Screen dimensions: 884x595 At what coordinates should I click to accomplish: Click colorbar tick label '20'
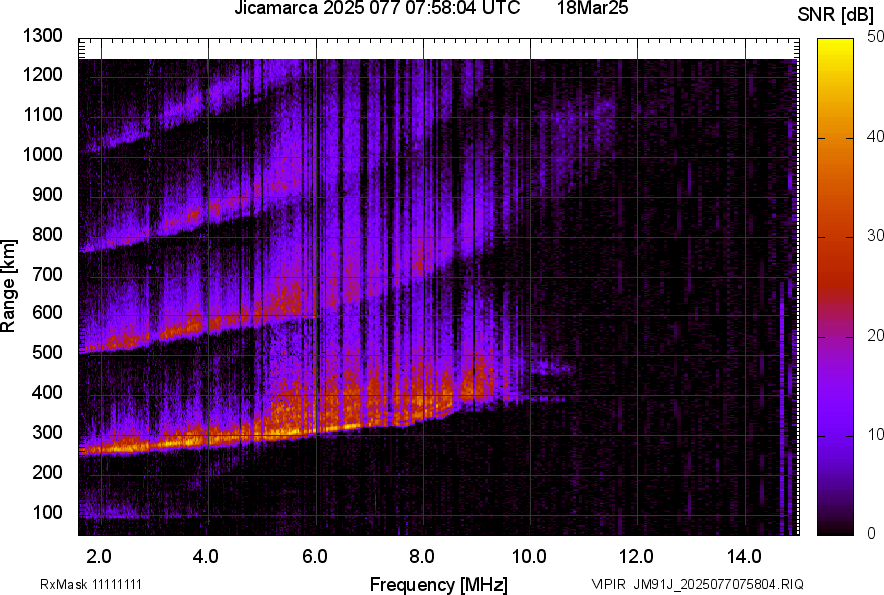click(x=876, y=335)
